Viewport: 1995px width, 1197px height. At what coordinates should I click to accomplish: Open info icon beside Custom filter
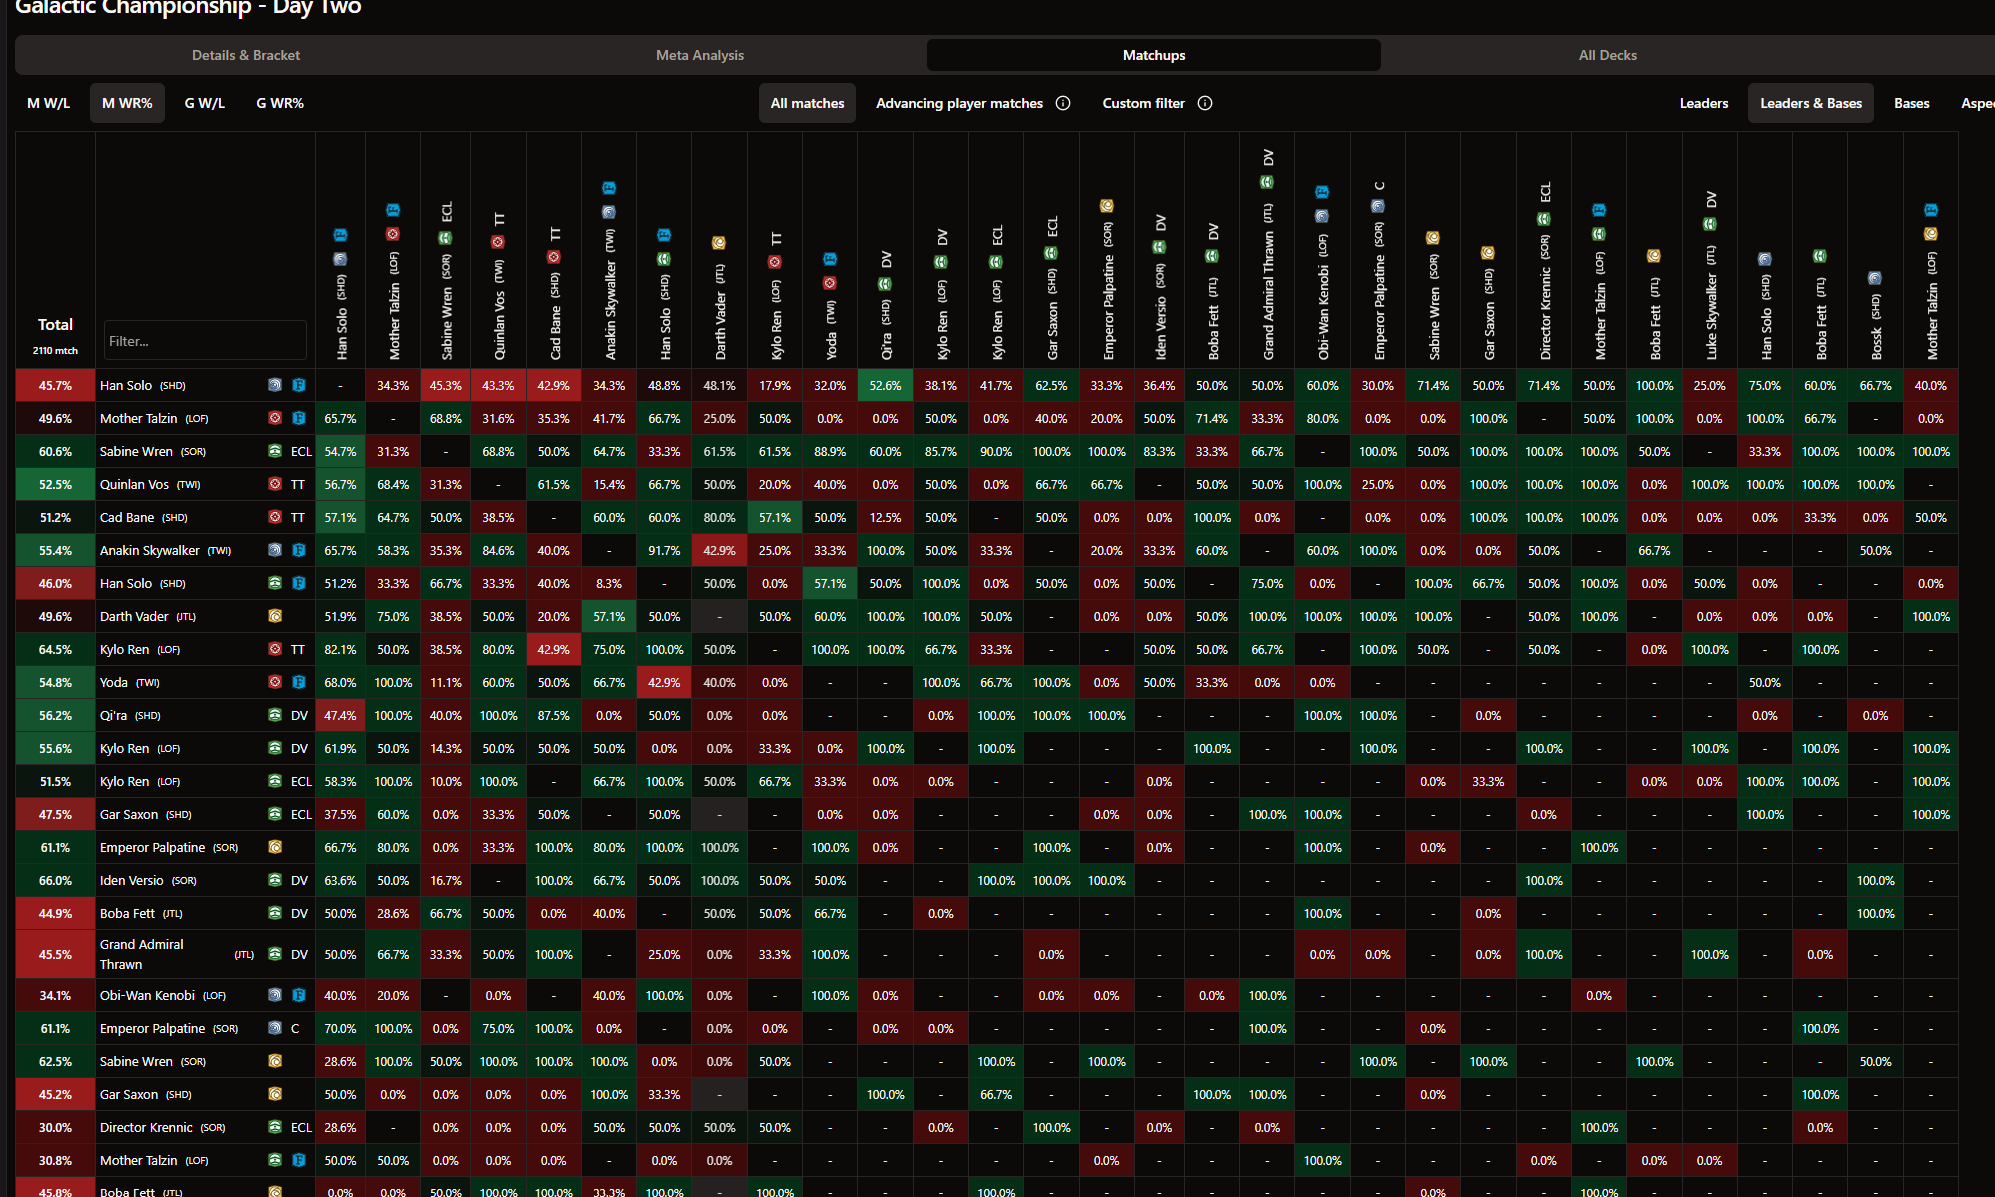coord(1205,103)
